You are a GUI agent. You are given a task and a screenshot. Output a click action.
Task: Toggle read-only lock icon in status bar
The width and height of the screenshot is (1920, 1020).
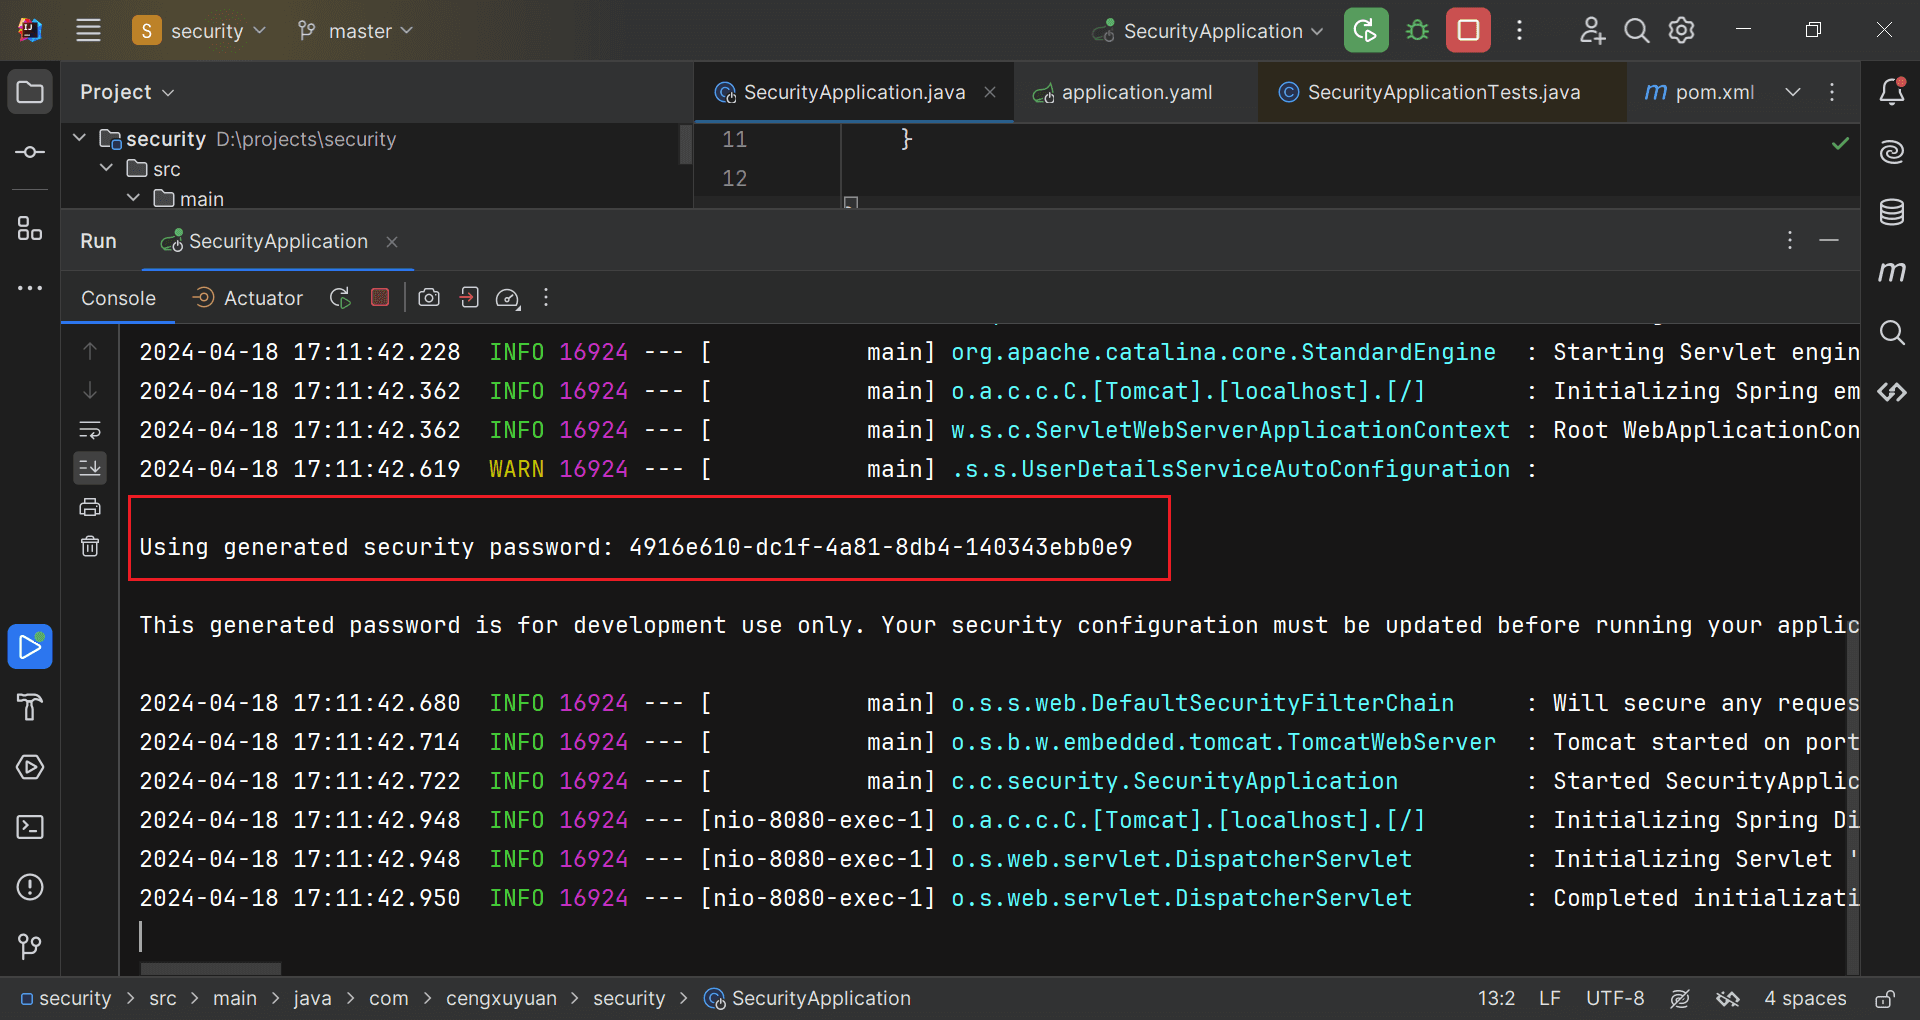pos(1885,998)
